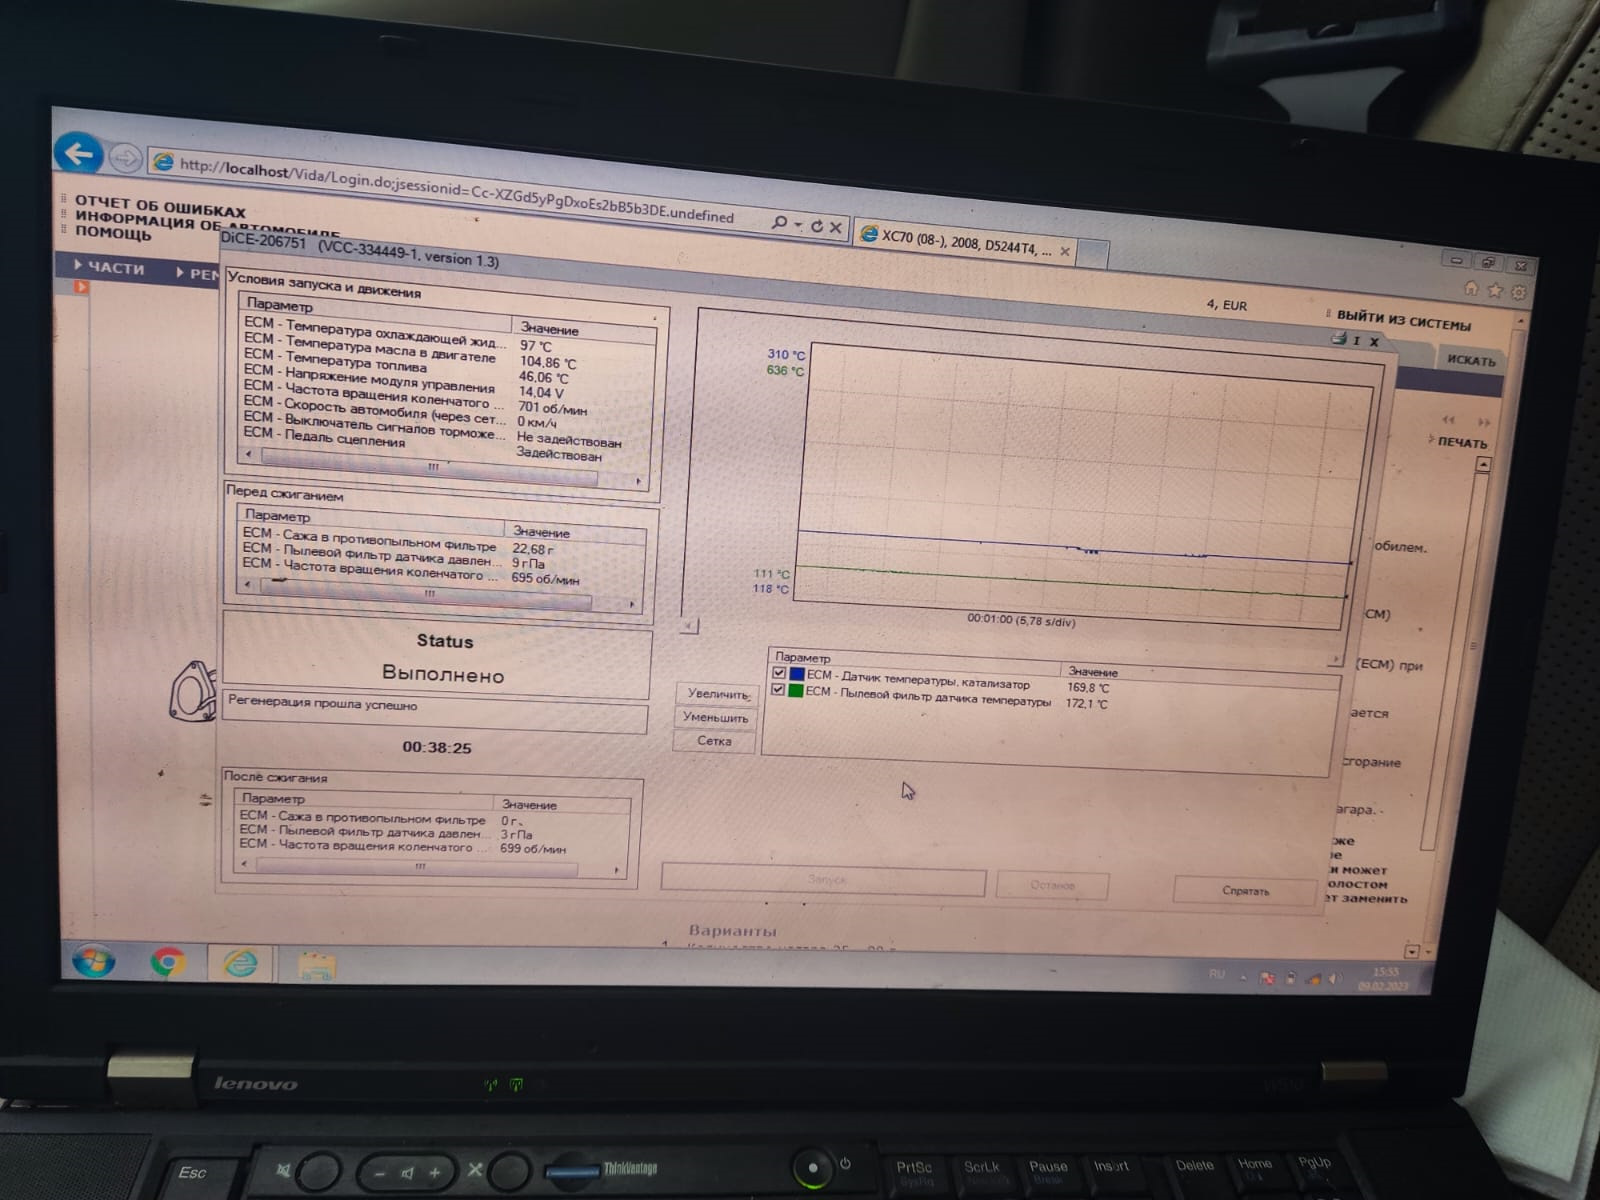The image size is (1600, 1200).
Task: Click blue swatch of catalyst temperature
Action: coord(797,674)
